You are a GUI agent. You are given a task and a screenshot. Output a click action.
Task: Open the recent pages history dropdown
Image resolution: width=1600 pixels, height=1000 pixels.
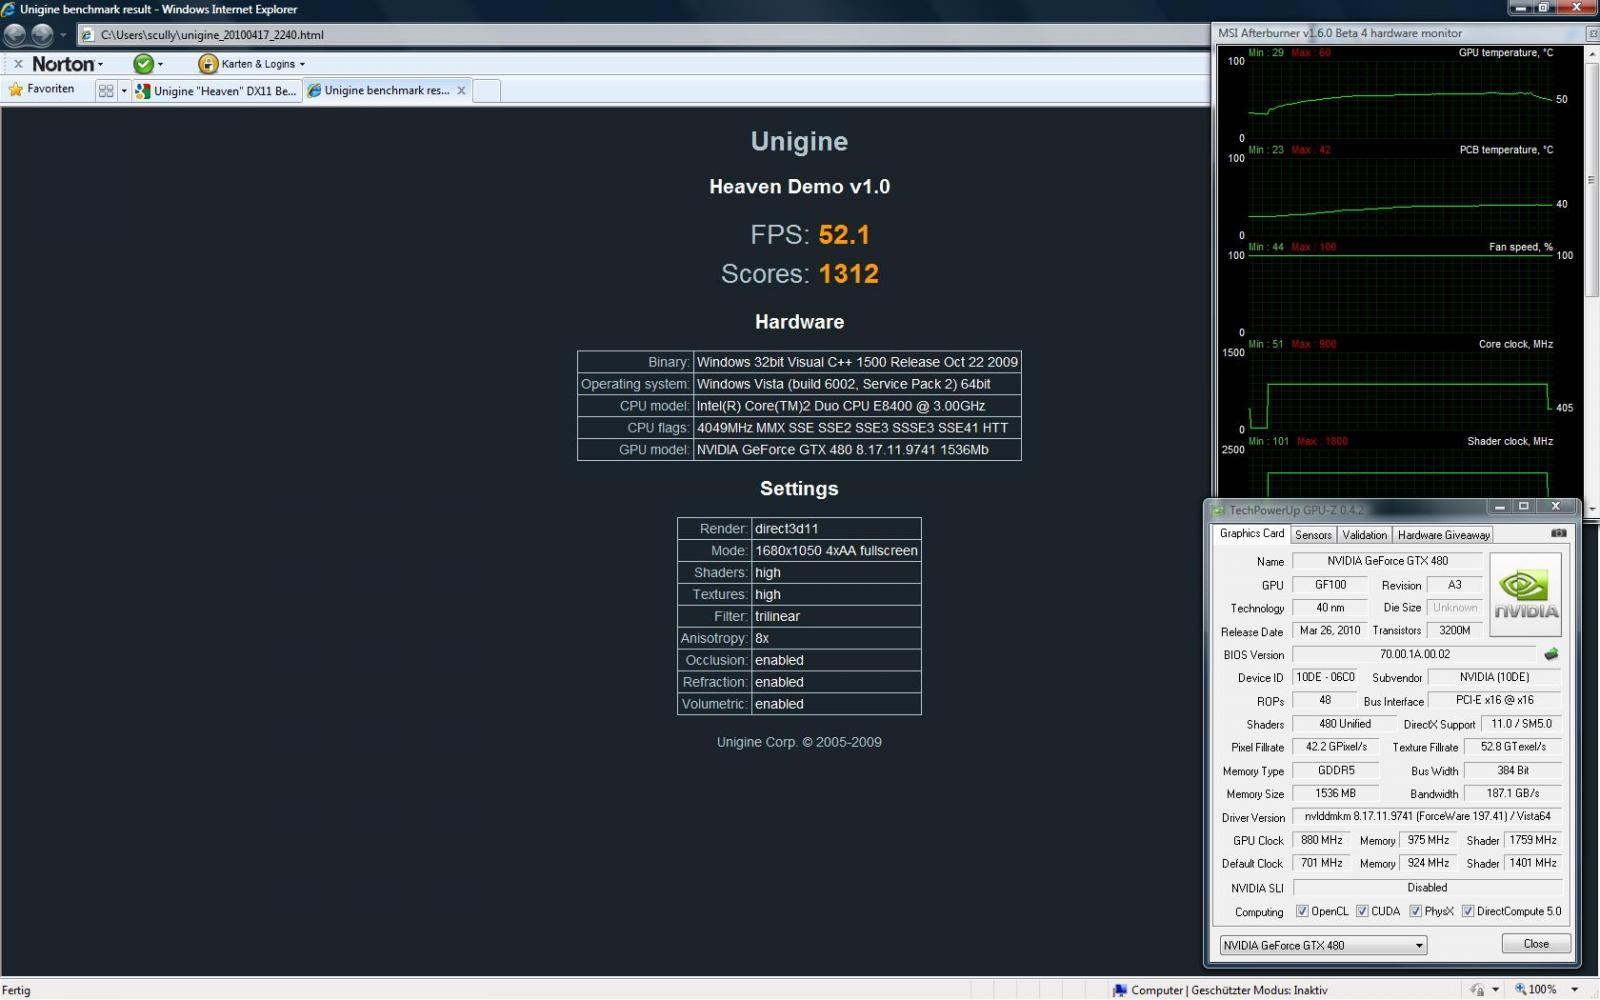63,35
